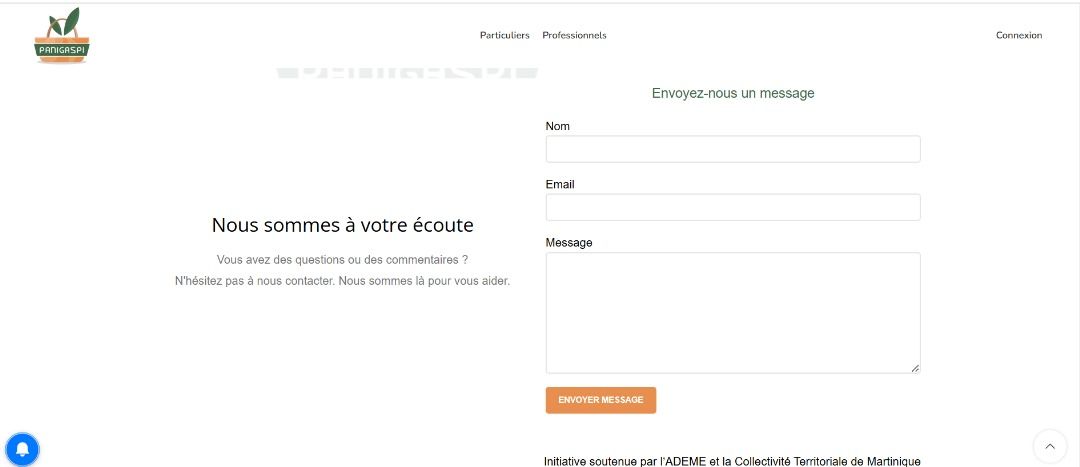Focus the Email input field

click(733, 207)
